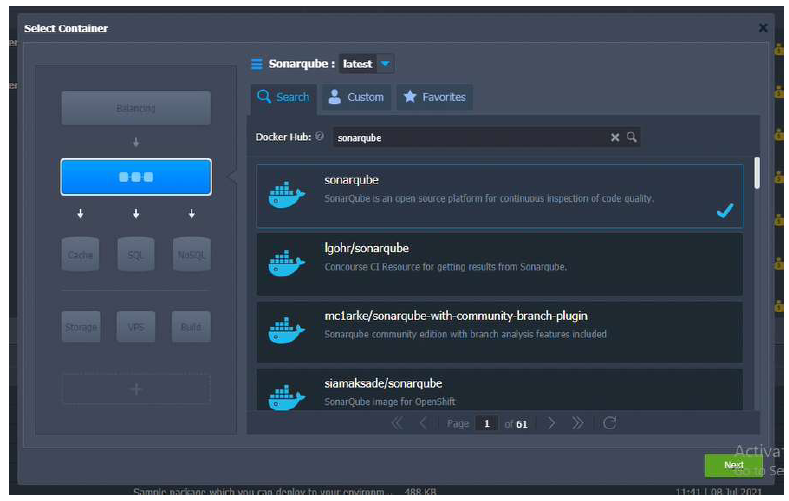The width and height of the screenshot is (789, 501).
Task: Click the plus add-layer box
Action: (x=136, y=389)
